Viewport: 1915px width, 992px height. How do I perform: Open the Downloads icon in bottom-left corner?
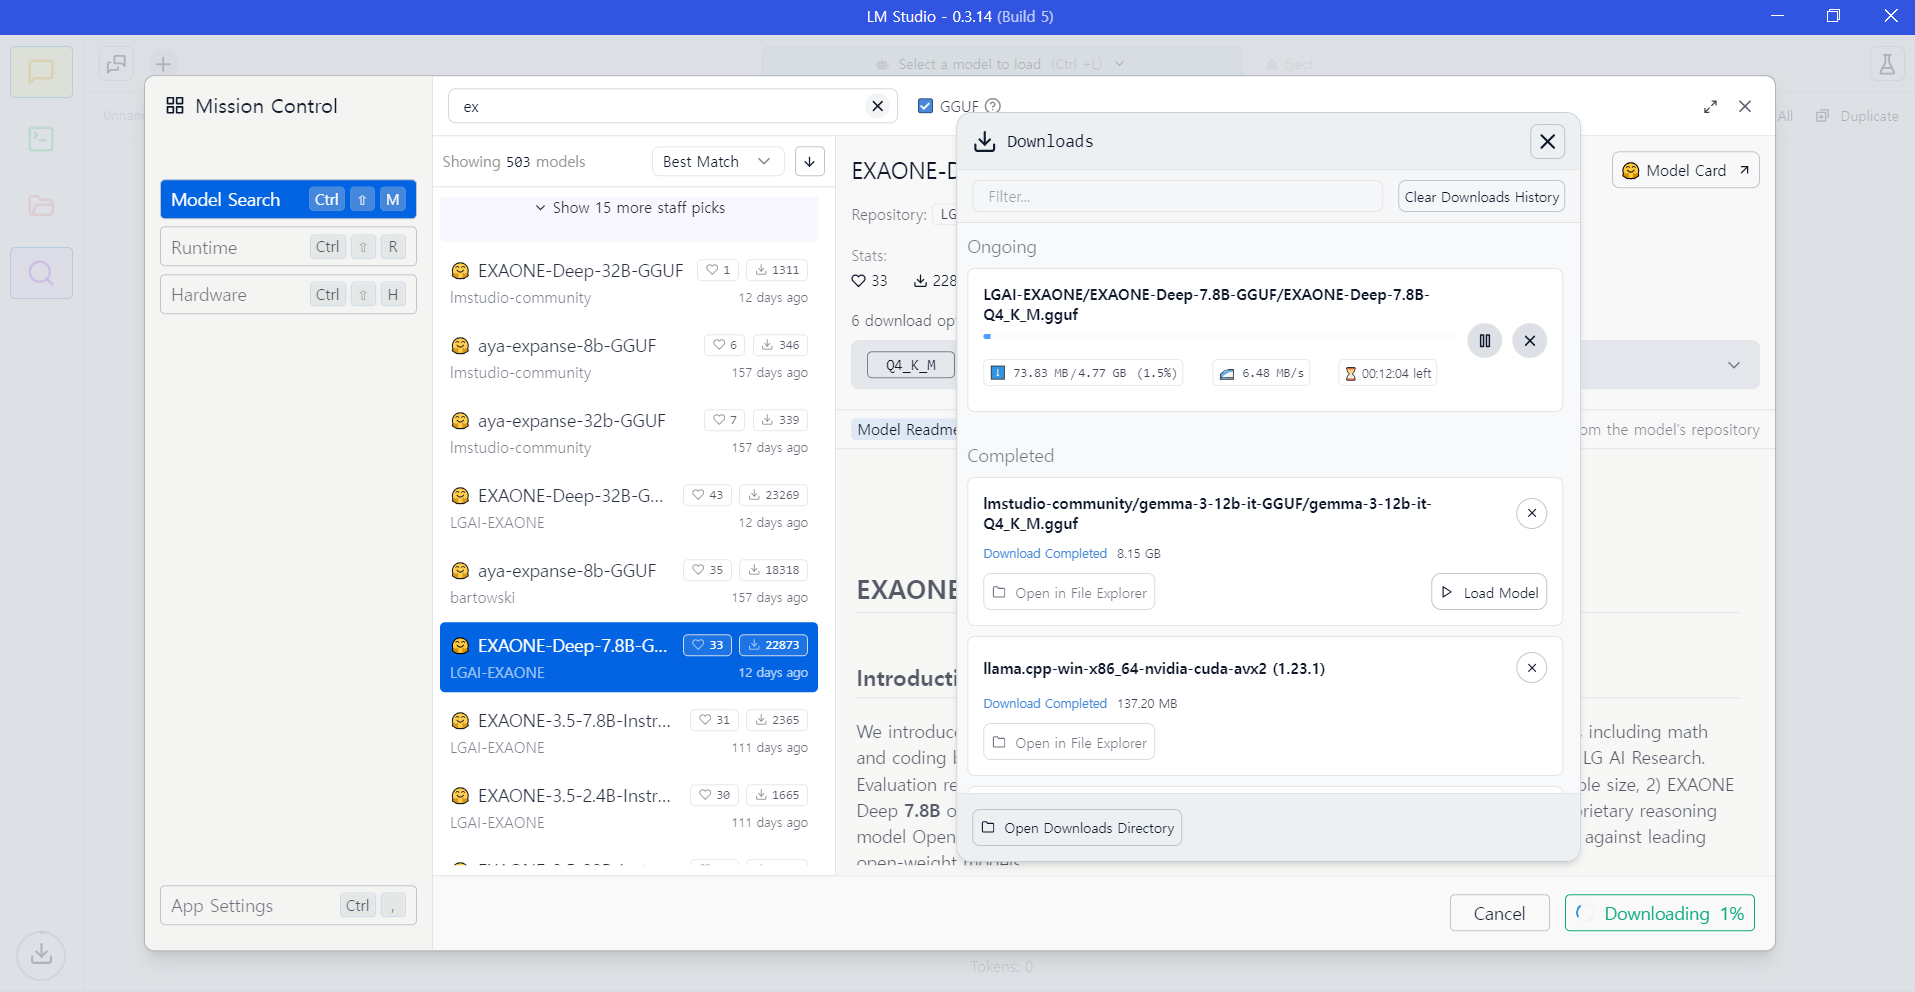(41, 954)
